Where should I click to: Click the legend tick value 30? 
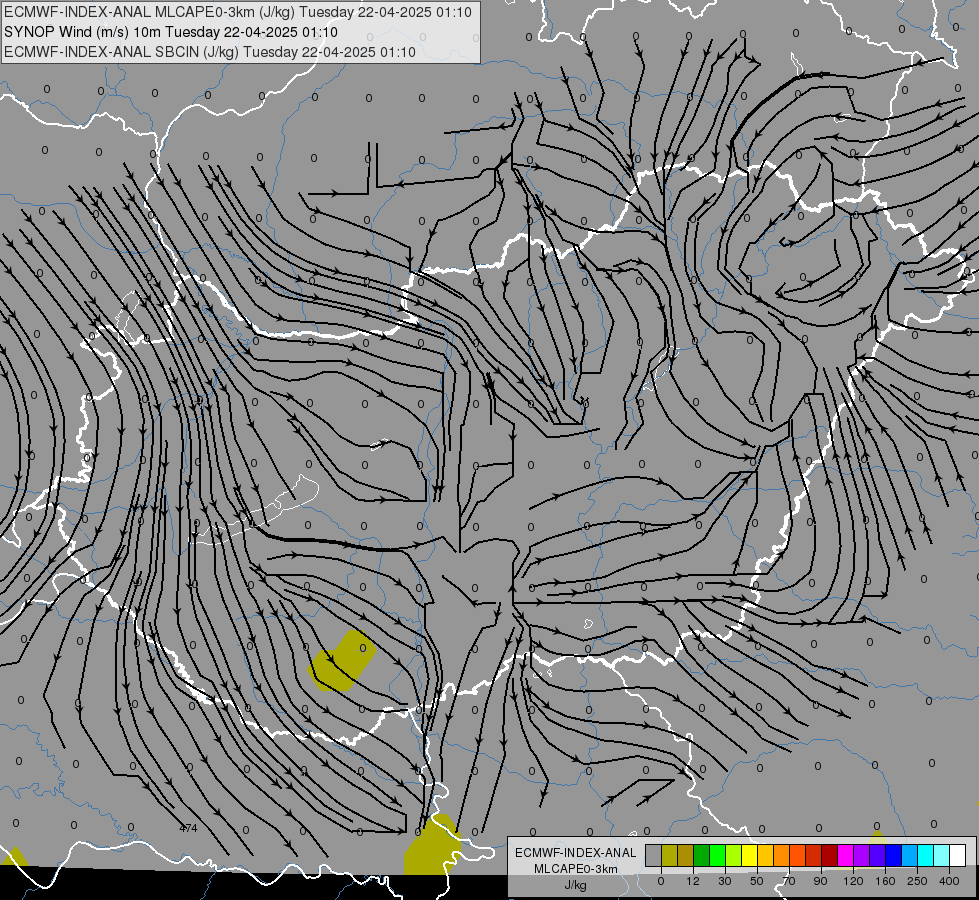click(725, 881)
